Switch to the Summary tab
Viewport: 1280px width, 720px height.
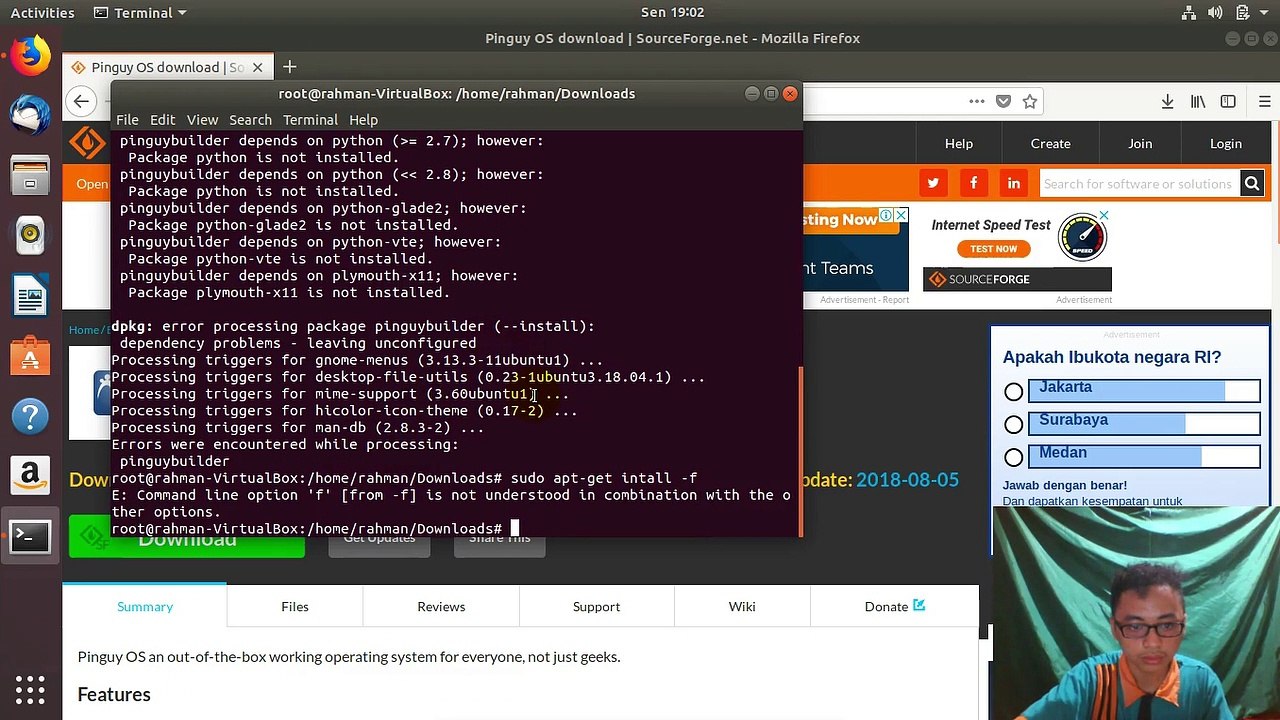click(x=145, y=606)
